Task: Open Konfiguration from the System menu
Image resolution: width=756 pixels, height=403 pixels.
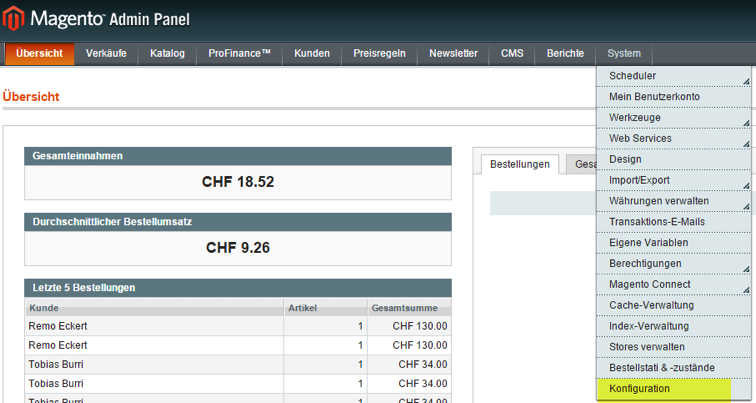Action: point(640,389)
